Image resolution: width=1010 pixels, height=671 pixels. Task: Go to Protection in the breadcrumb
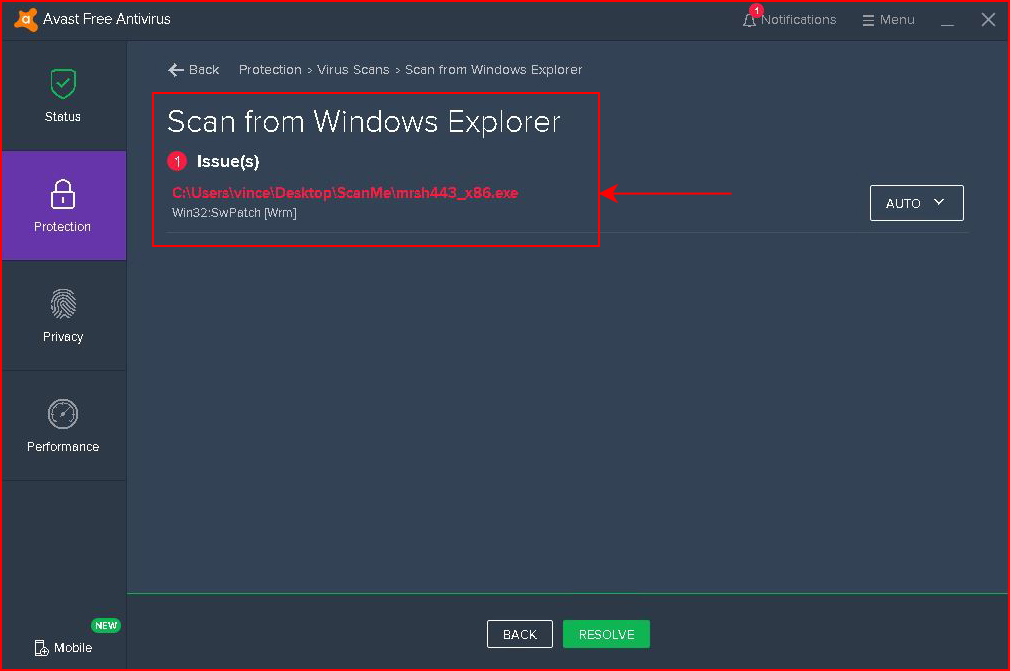(270, 70)
